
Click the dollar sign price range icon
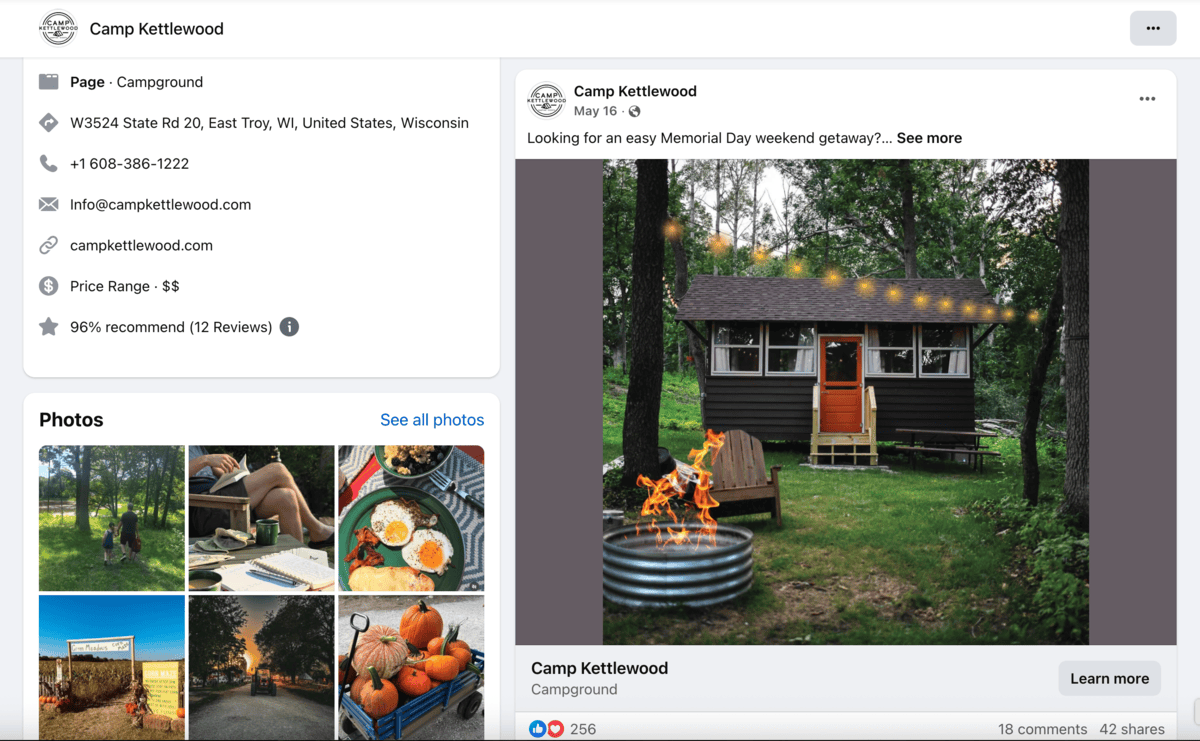(48, 286)
